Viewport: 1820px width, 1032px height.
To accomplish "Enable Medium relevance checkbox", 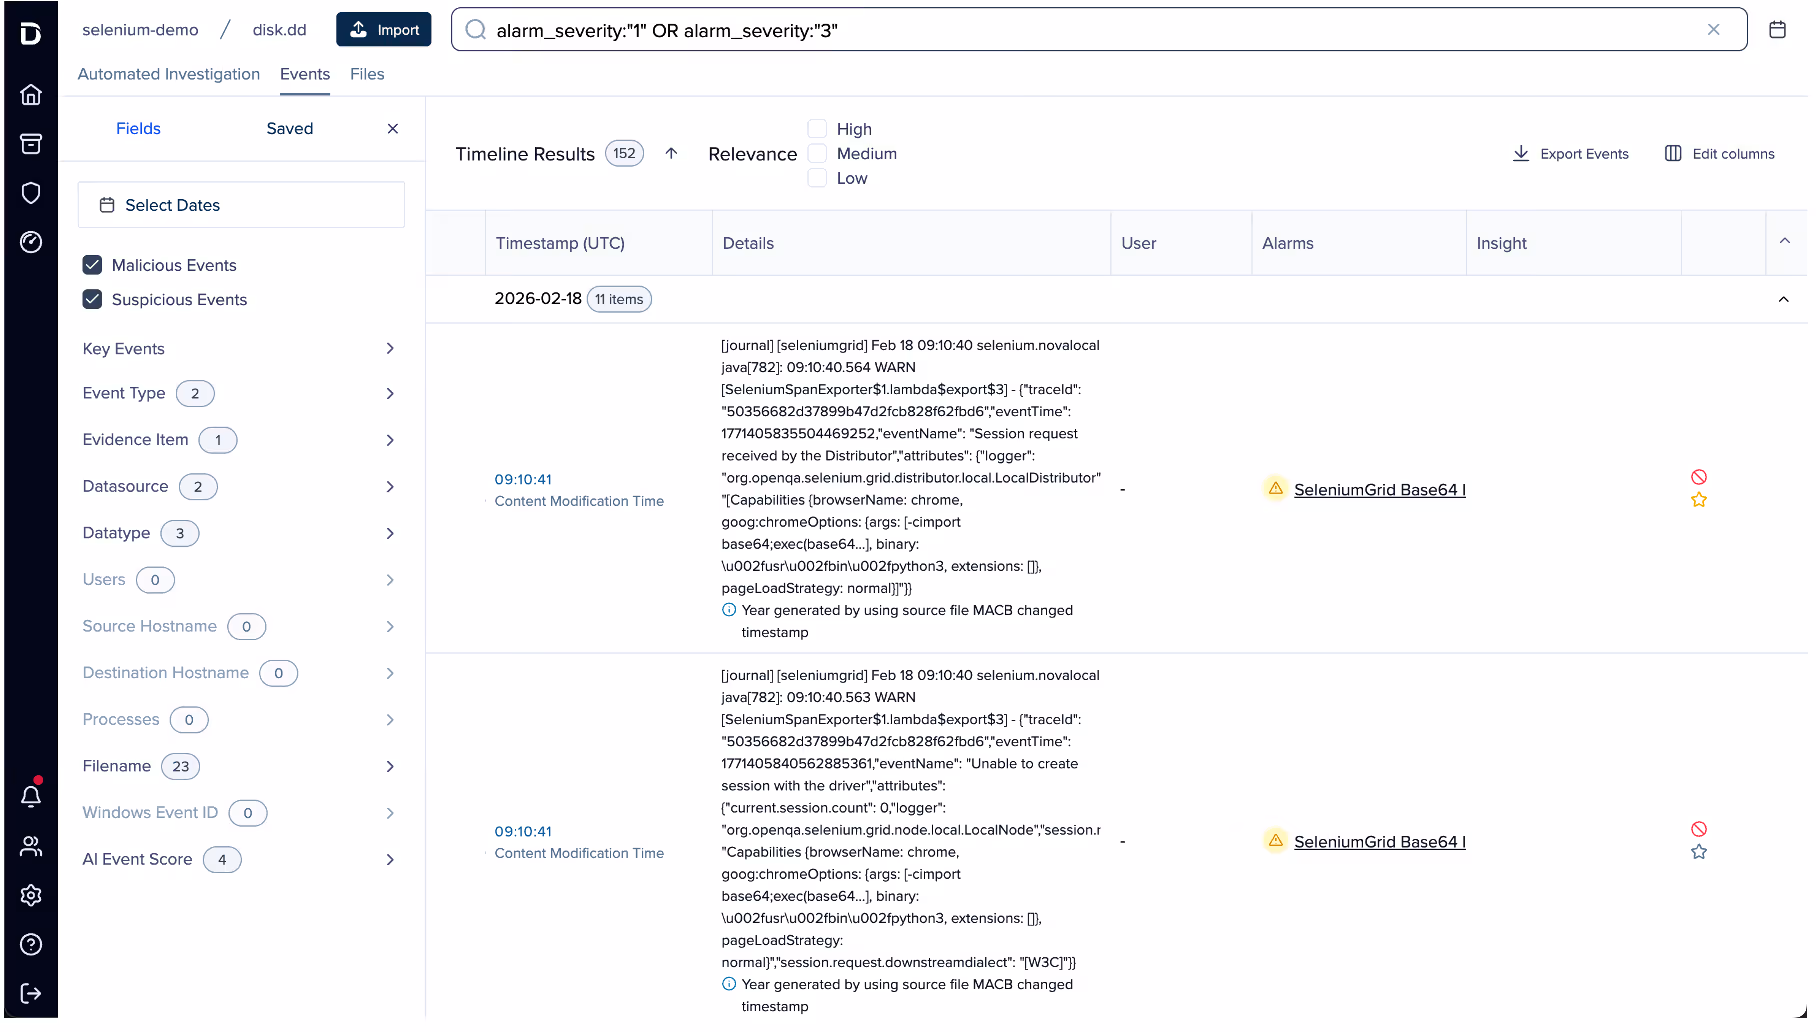I will 817,153.
